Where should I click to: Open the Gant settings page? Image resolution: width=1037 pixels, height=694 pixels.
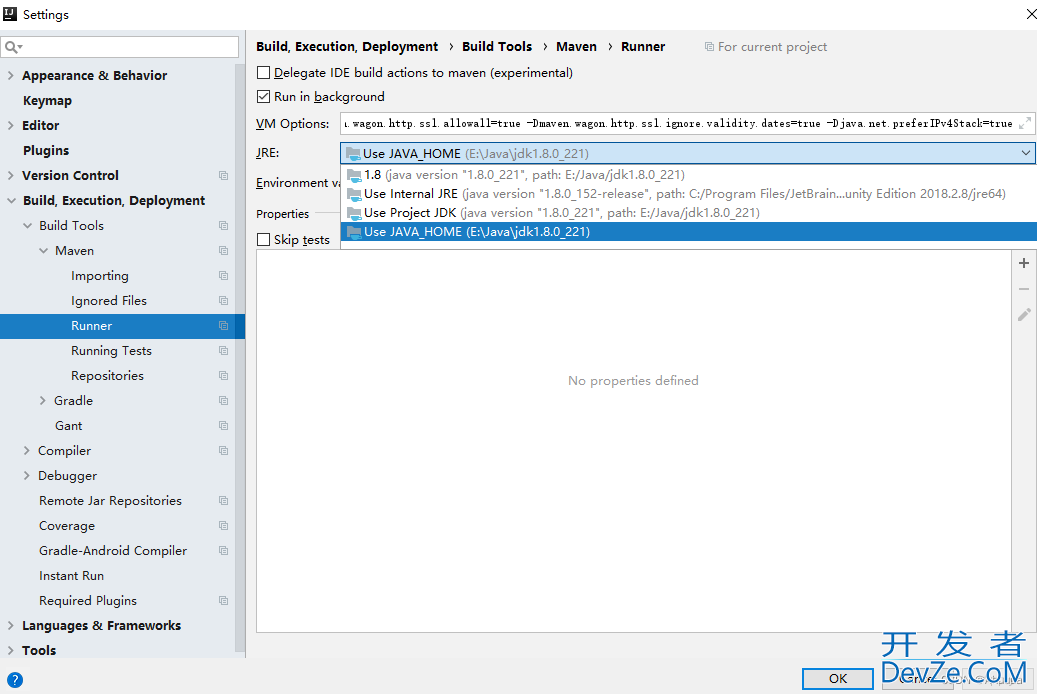click(x=69, y=425)
